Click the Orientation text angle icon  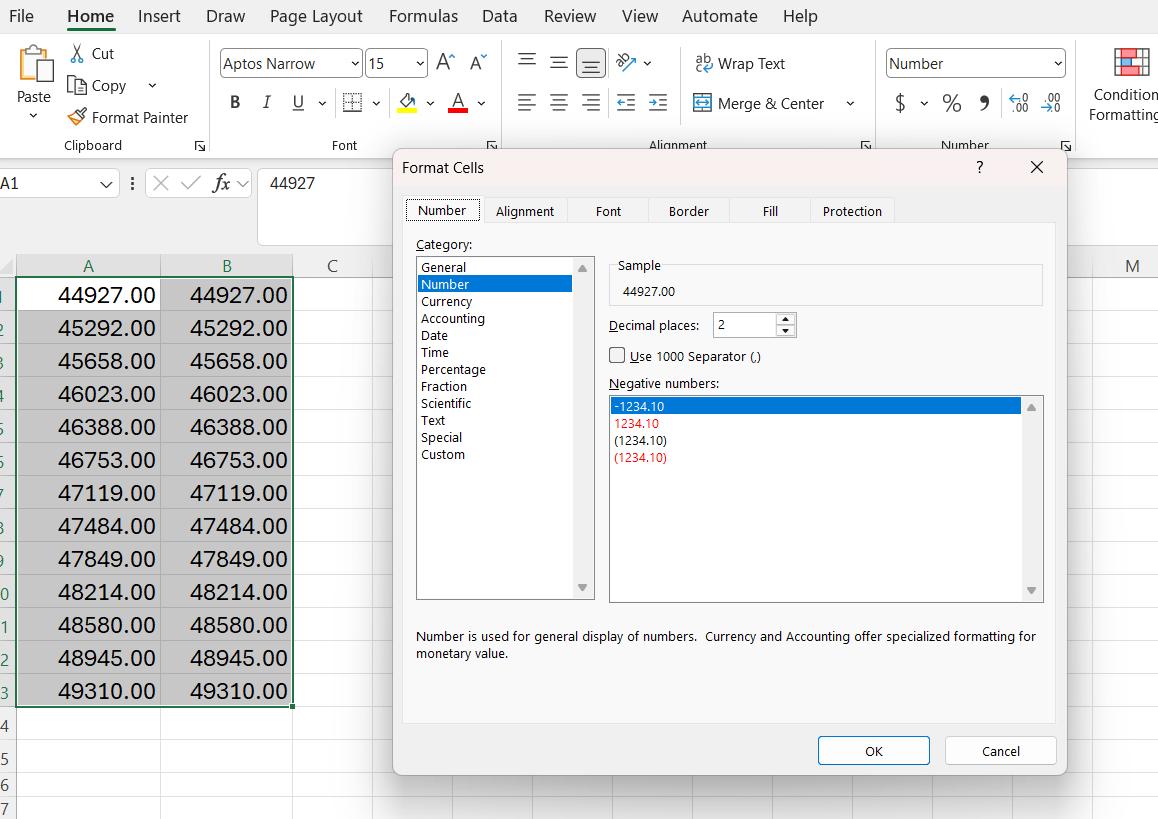click(x=626, y=63)
